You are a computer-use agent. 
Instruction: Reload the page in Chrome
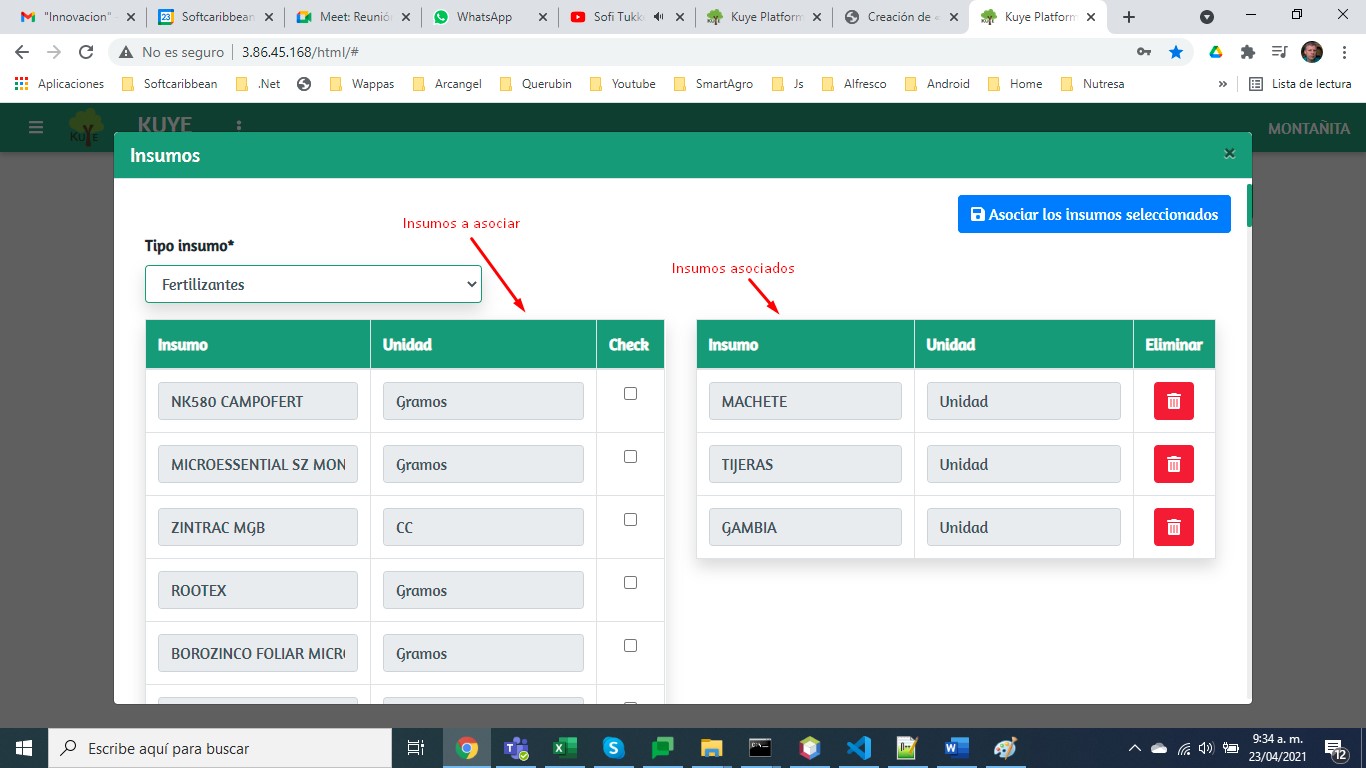(86, 52)
